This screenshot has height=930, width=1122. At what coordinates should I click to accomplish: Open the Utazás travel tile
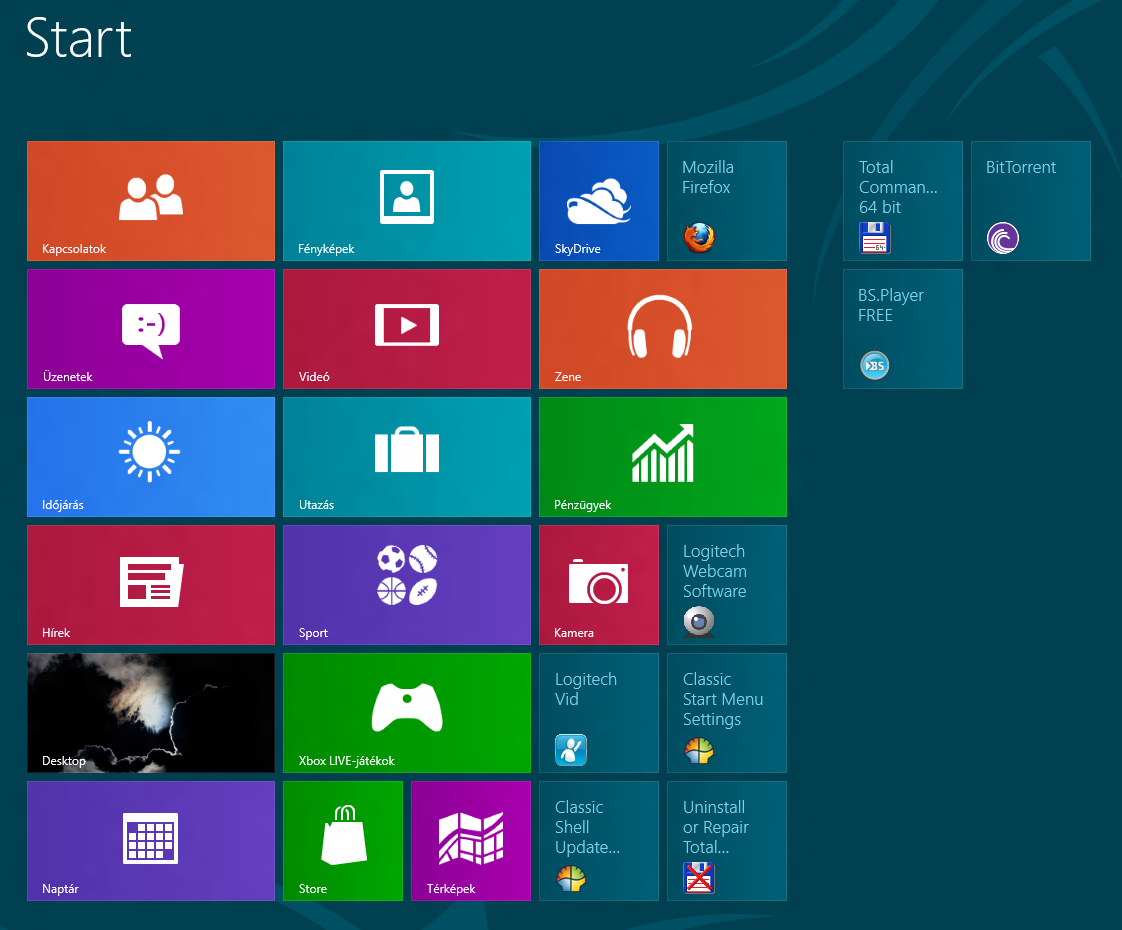click(406, 457)
